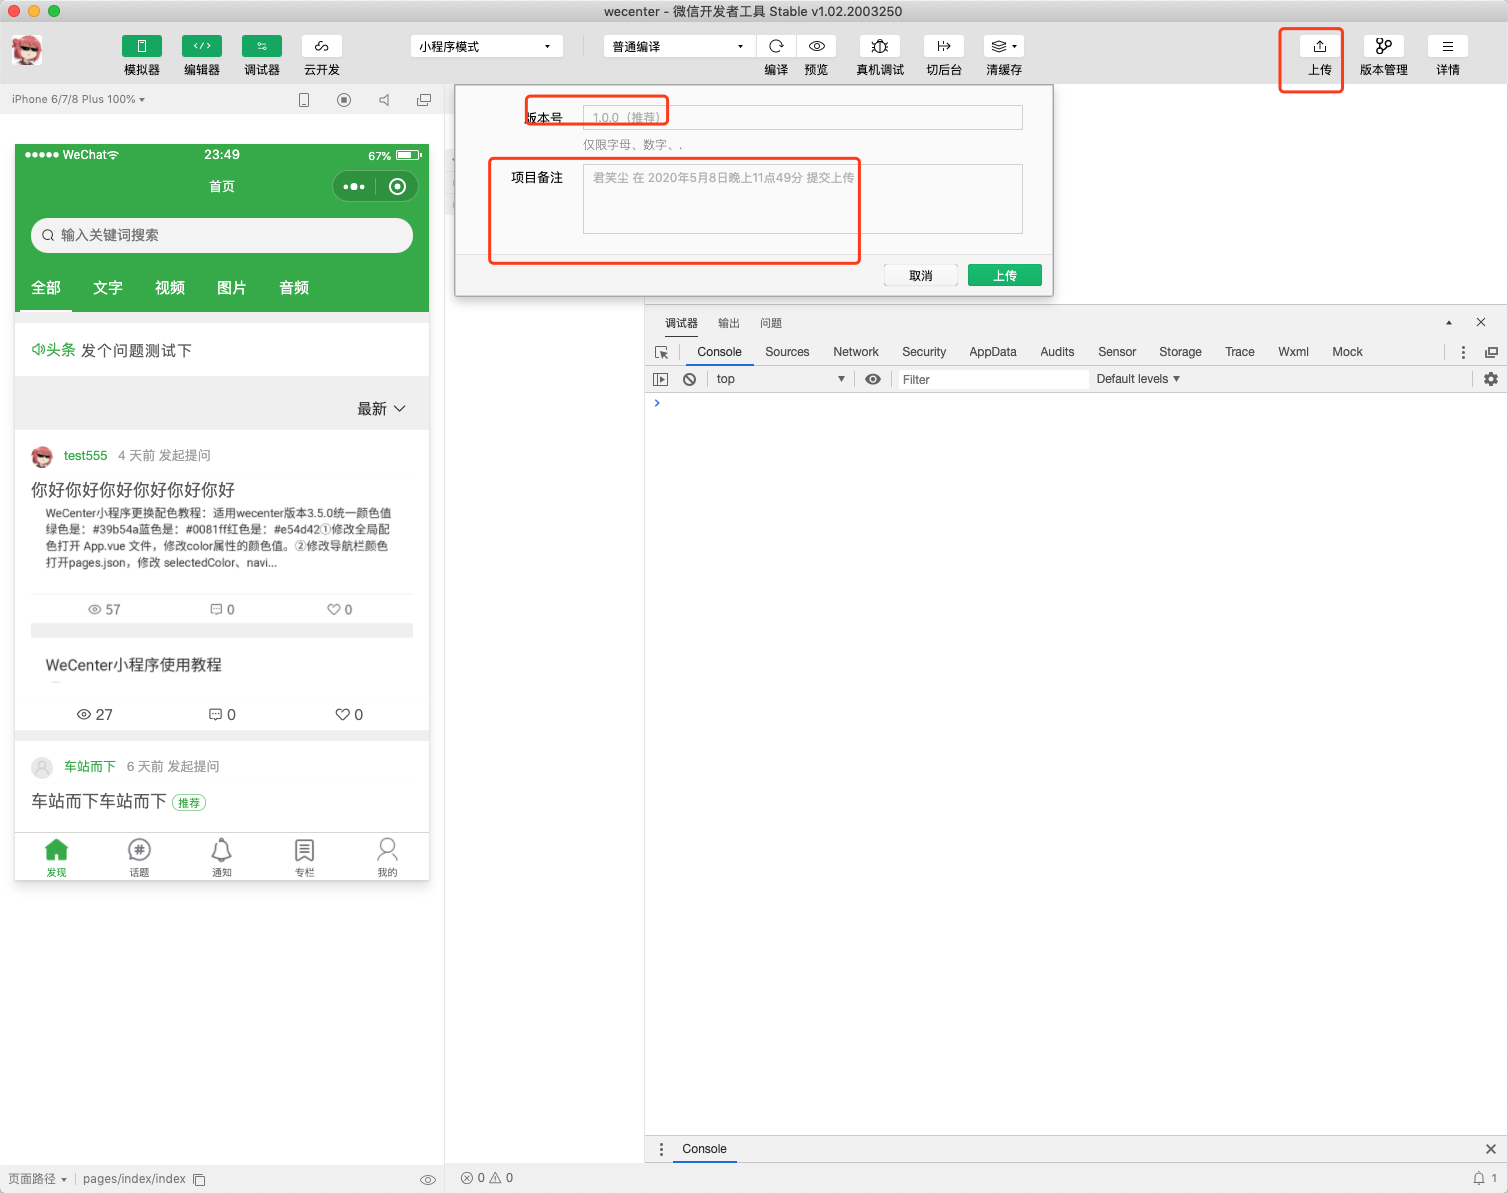Start real device debugging icon
1508x1193 pixels.
click(x=880, y=46)
